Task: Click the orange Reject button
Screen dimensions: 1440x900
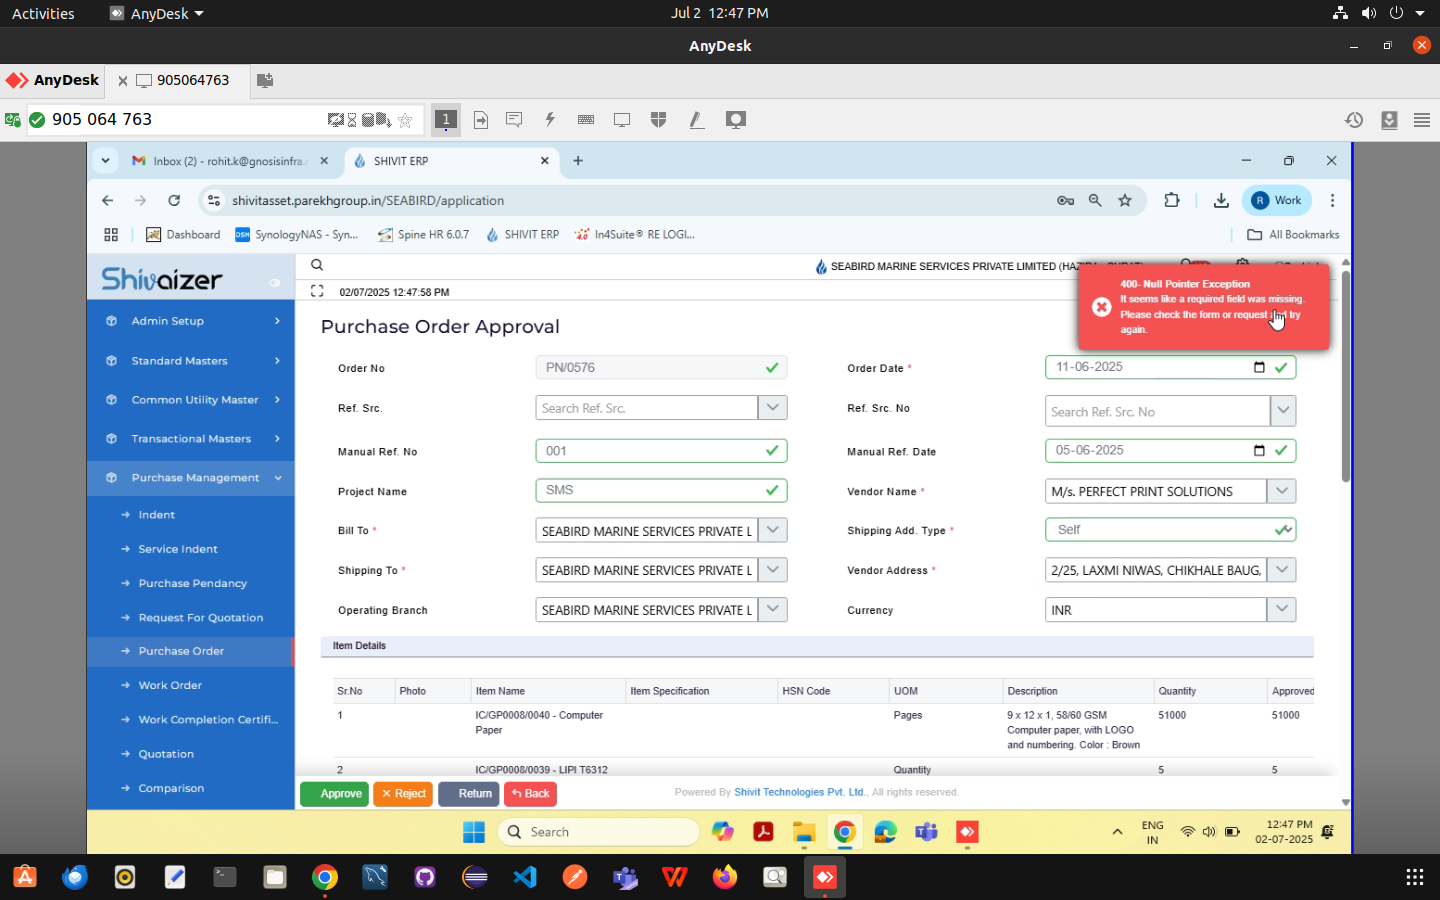Action: (x=403, y=793)
